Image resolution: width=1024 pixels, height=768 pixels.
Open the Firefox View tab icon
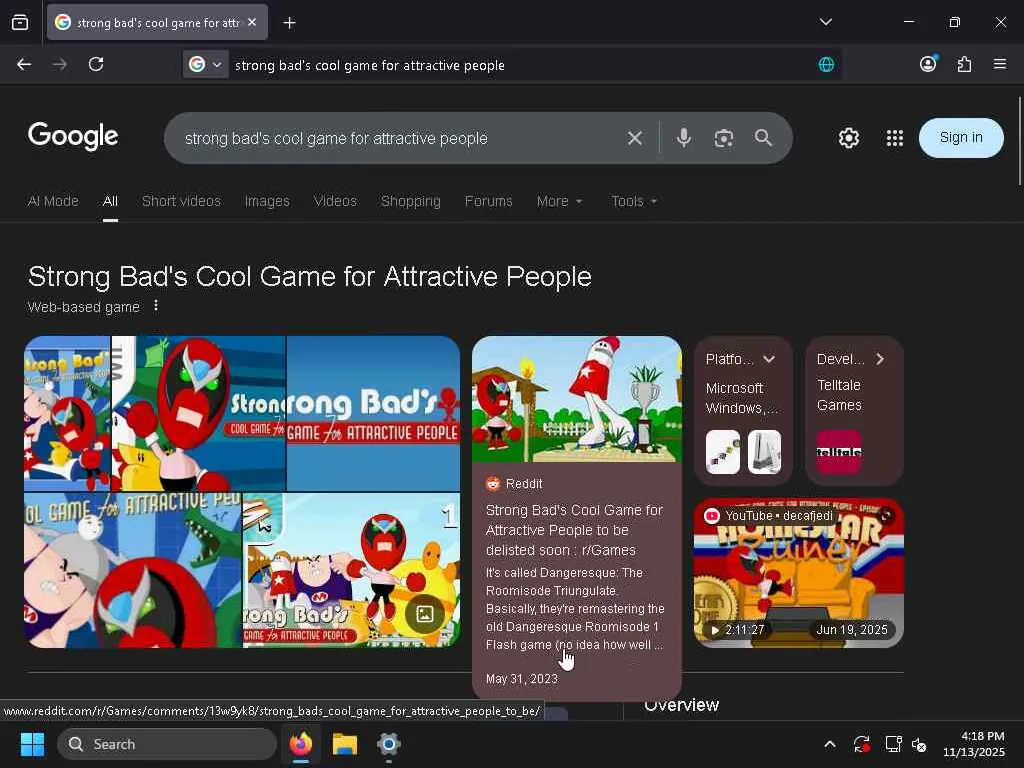(x=20, y=23)
